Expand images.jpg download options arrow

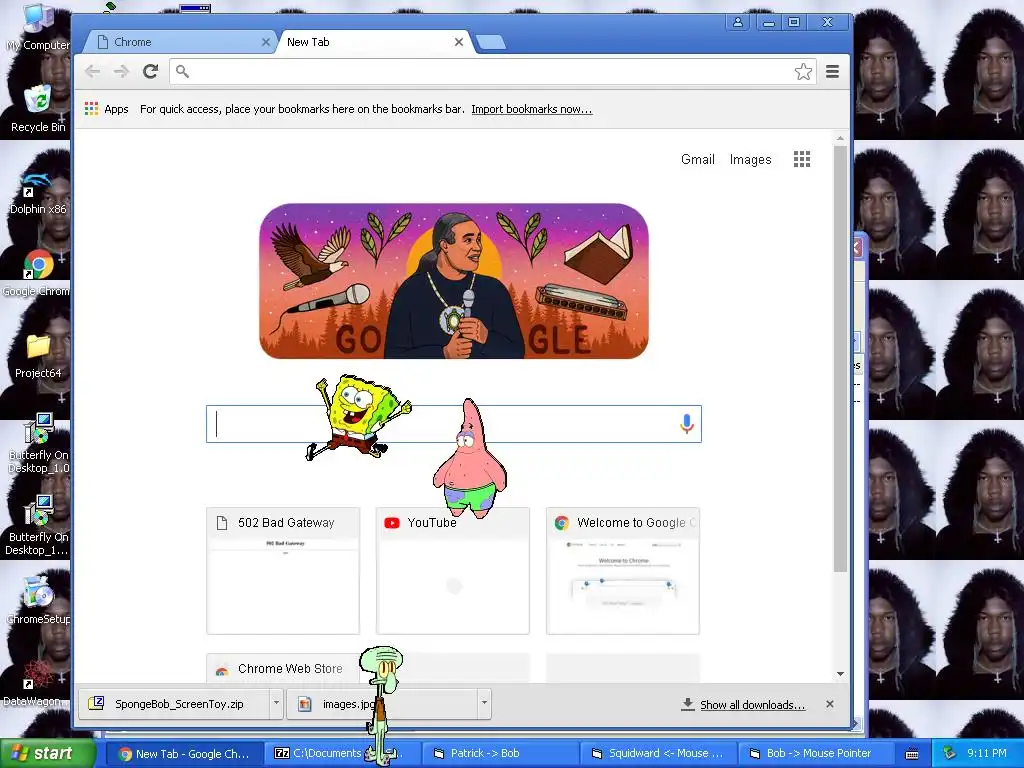point(484,703)
